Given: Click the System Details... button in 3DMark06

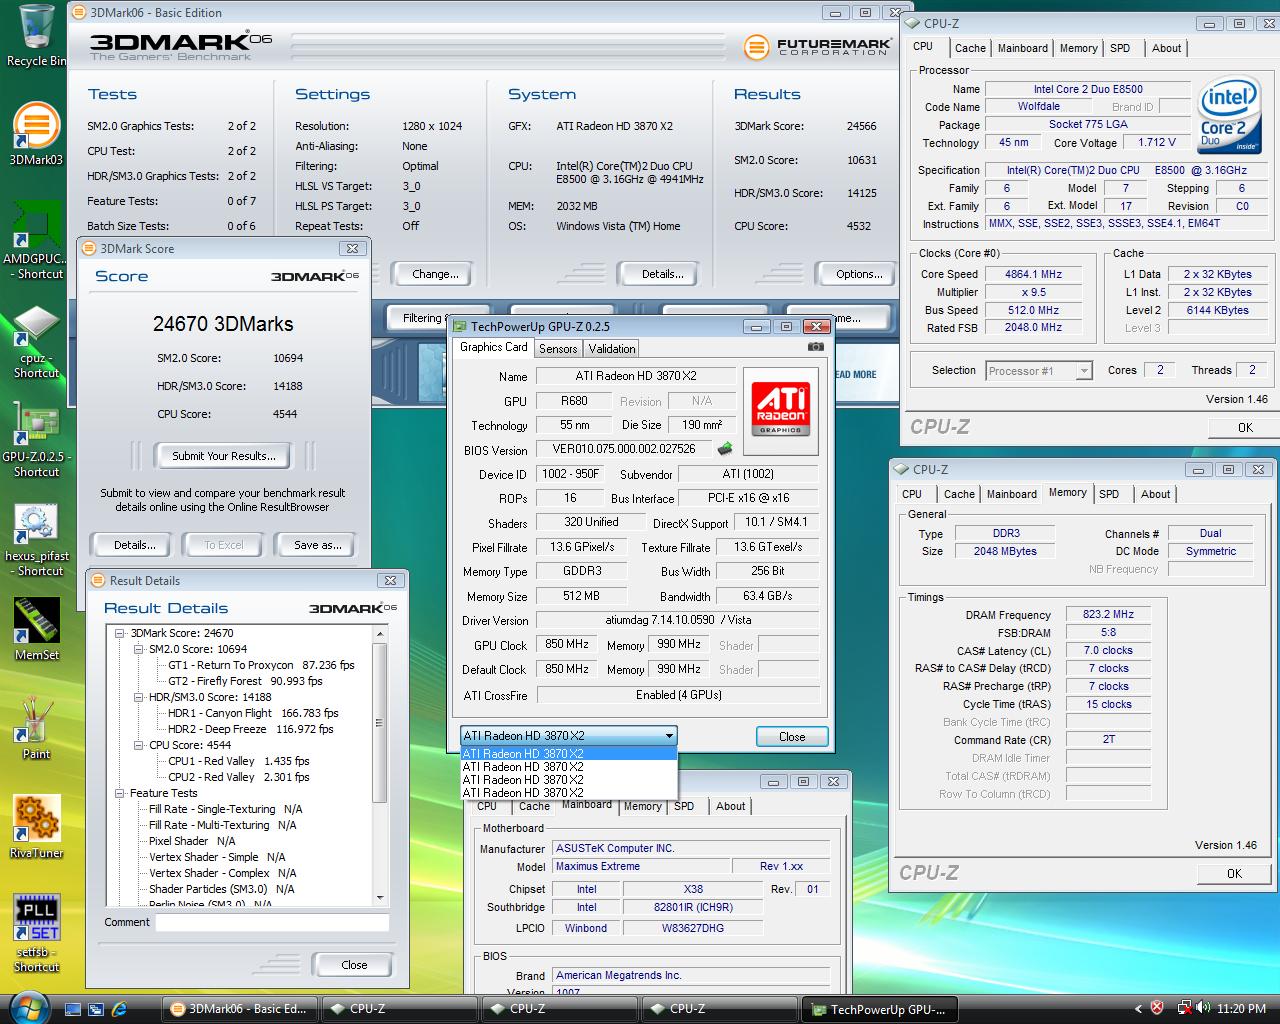Looking at the screenshot, I should click(x=662, y=274).
